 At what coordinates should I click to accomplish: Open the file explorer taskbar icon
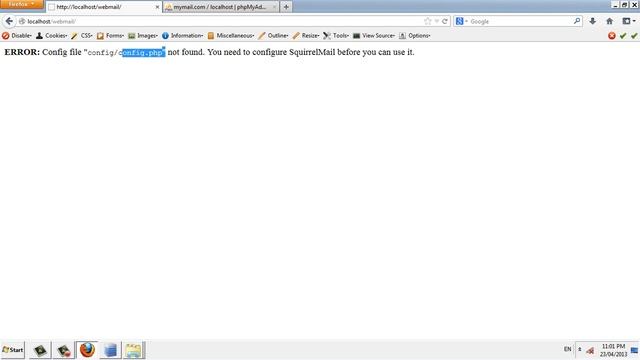tap(133, 350)
